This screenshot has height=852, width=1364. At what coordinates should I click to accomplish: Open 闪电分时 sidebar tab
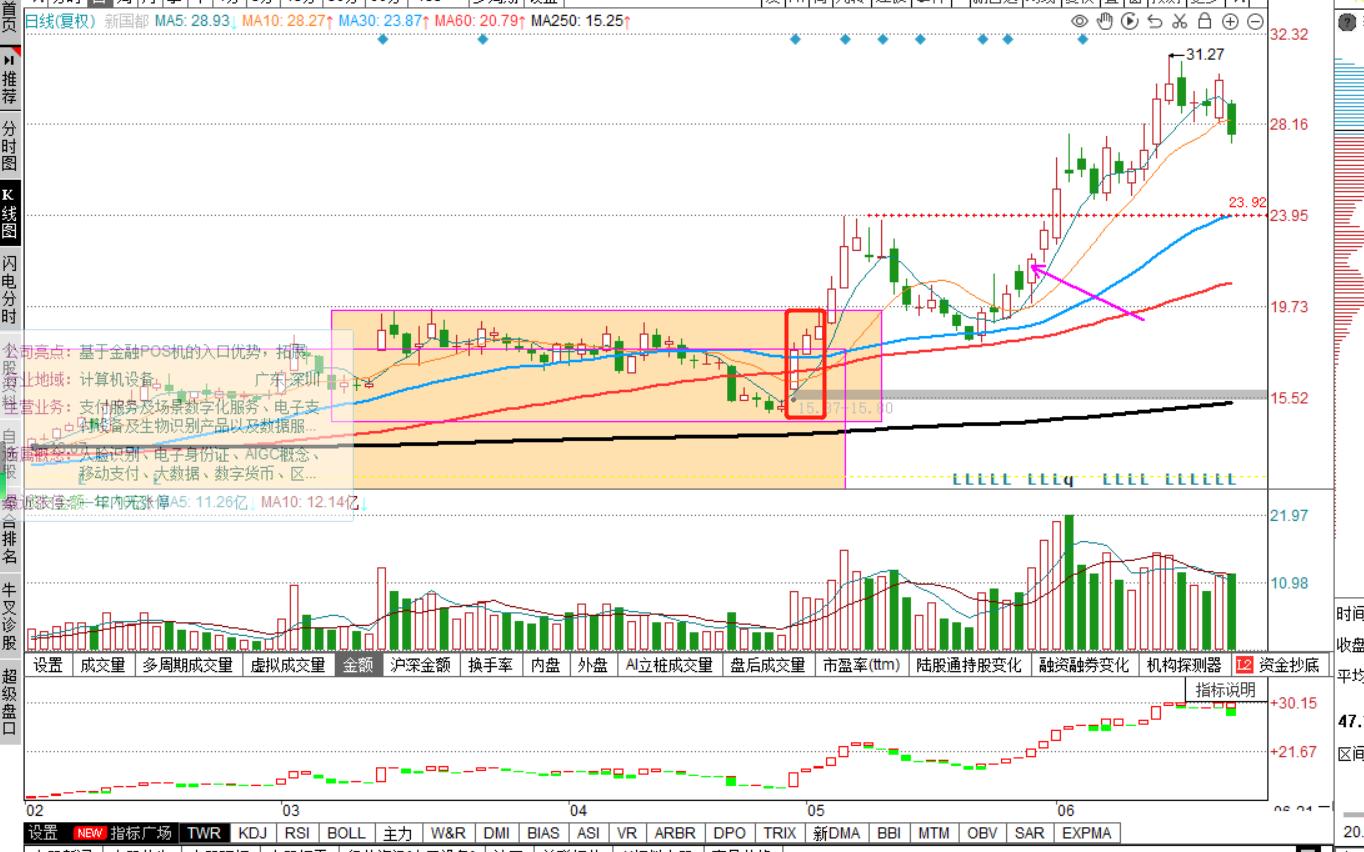(x=9, y=290)
